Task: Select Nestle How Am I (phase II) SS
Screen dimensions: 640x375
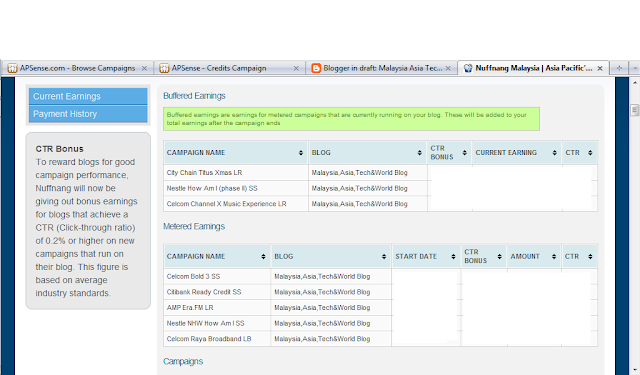Action: pos(212,188)
